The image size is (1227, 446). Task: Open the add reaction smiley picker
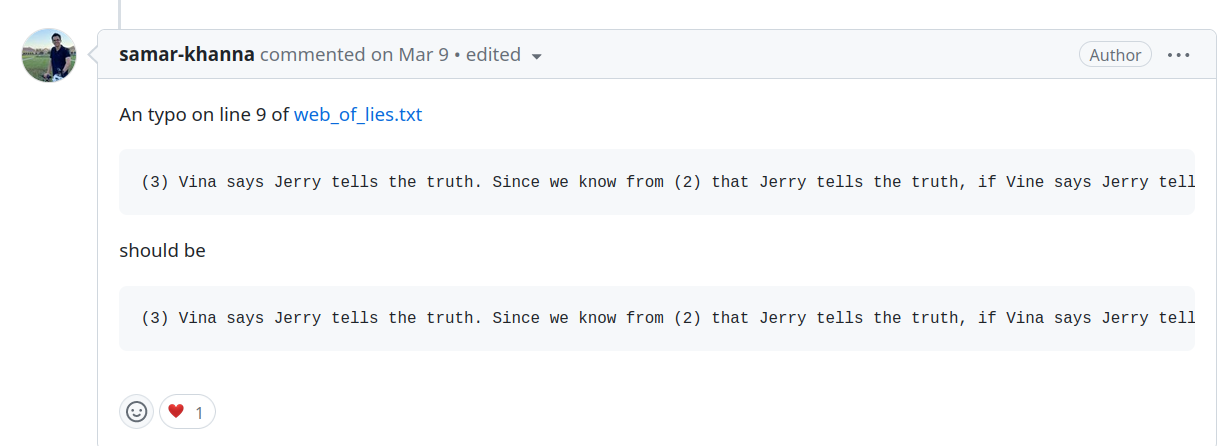pos(136,411)
